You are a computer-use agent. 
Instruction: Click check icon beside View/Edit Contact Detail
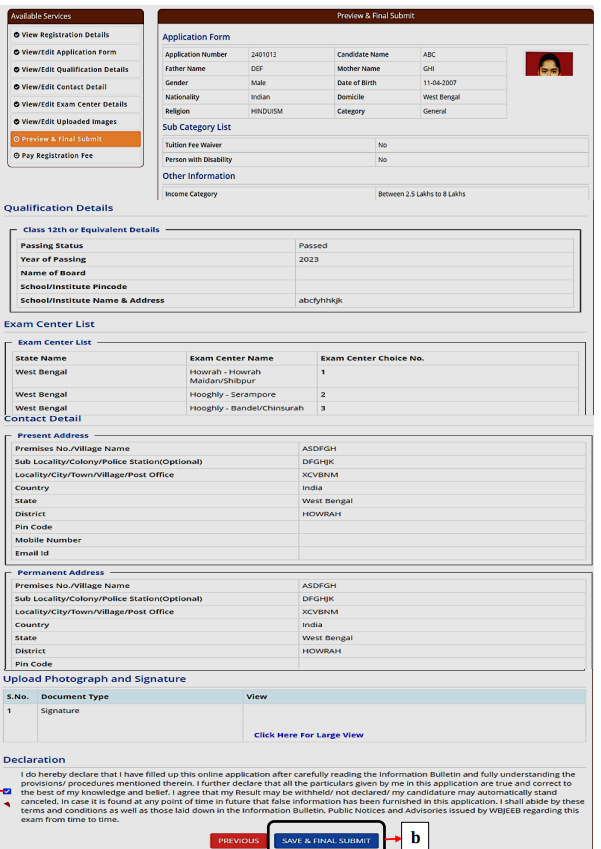15,87
